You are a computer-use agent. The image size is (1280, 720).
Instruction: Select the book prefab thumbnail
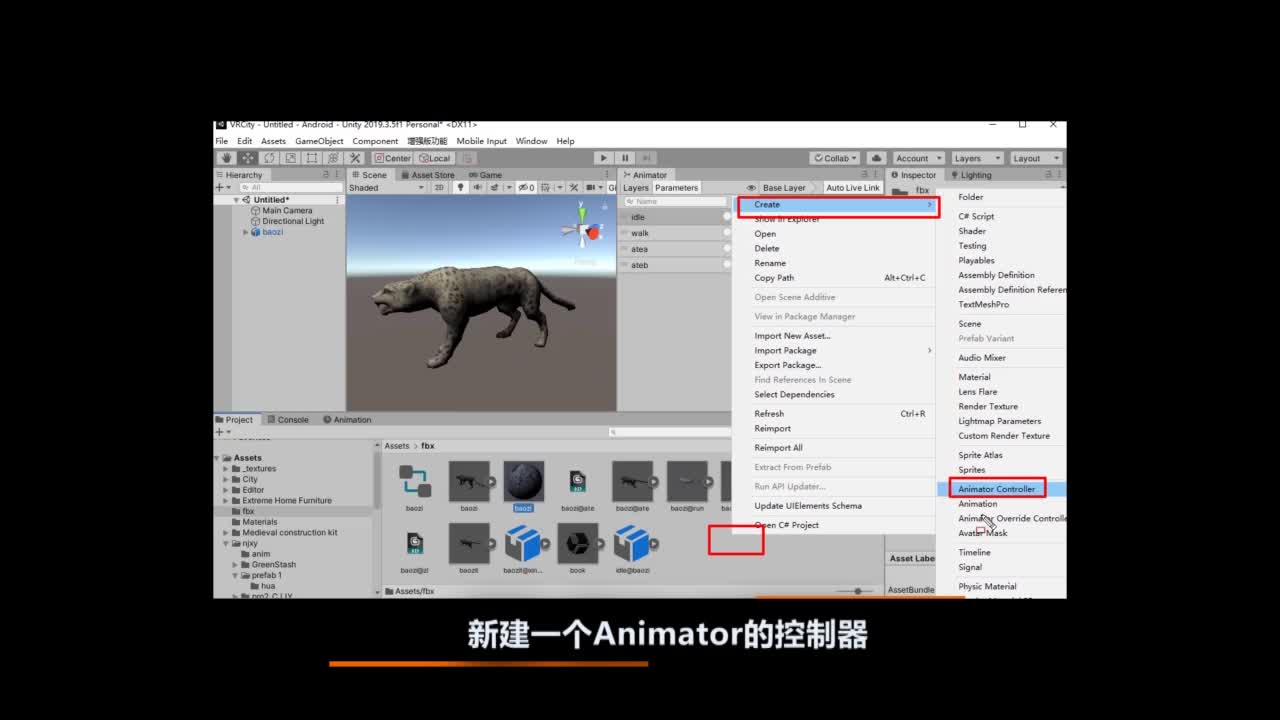pos(577,543)
